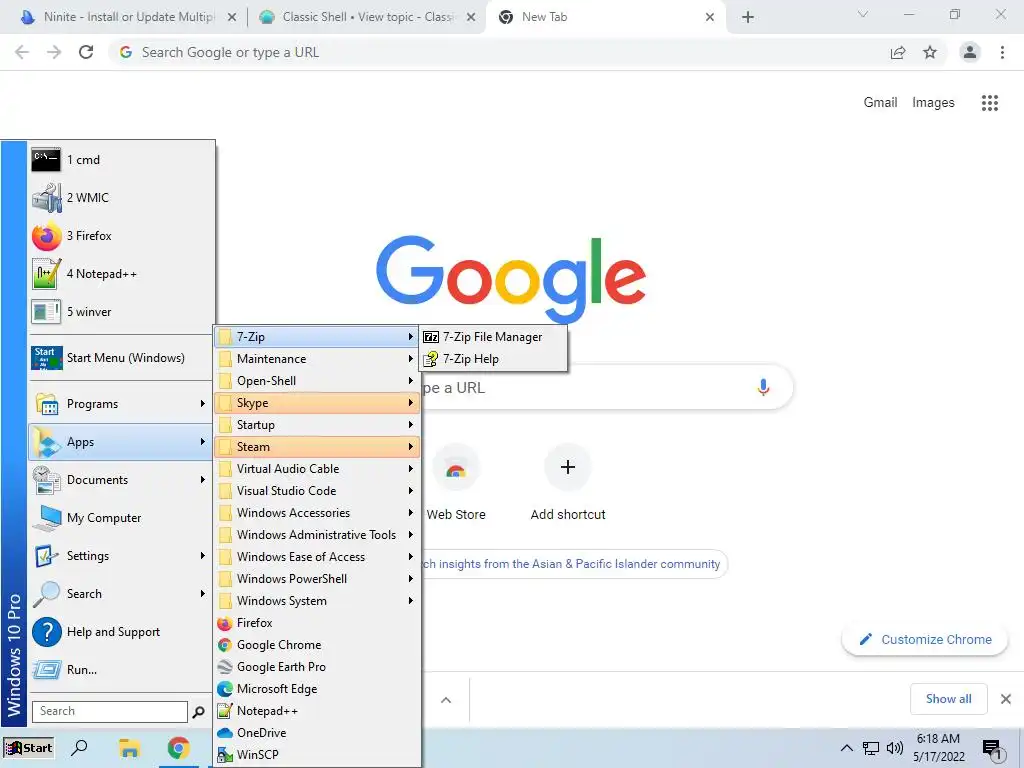Open the Google apps grid icon
The width and height of the screenshot is (1024, 768).
(x=989, y=103)
